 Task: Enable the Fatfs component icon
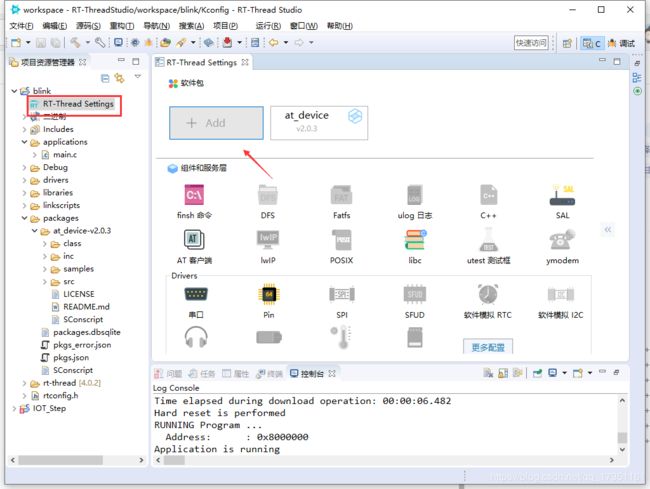(342, 195)
